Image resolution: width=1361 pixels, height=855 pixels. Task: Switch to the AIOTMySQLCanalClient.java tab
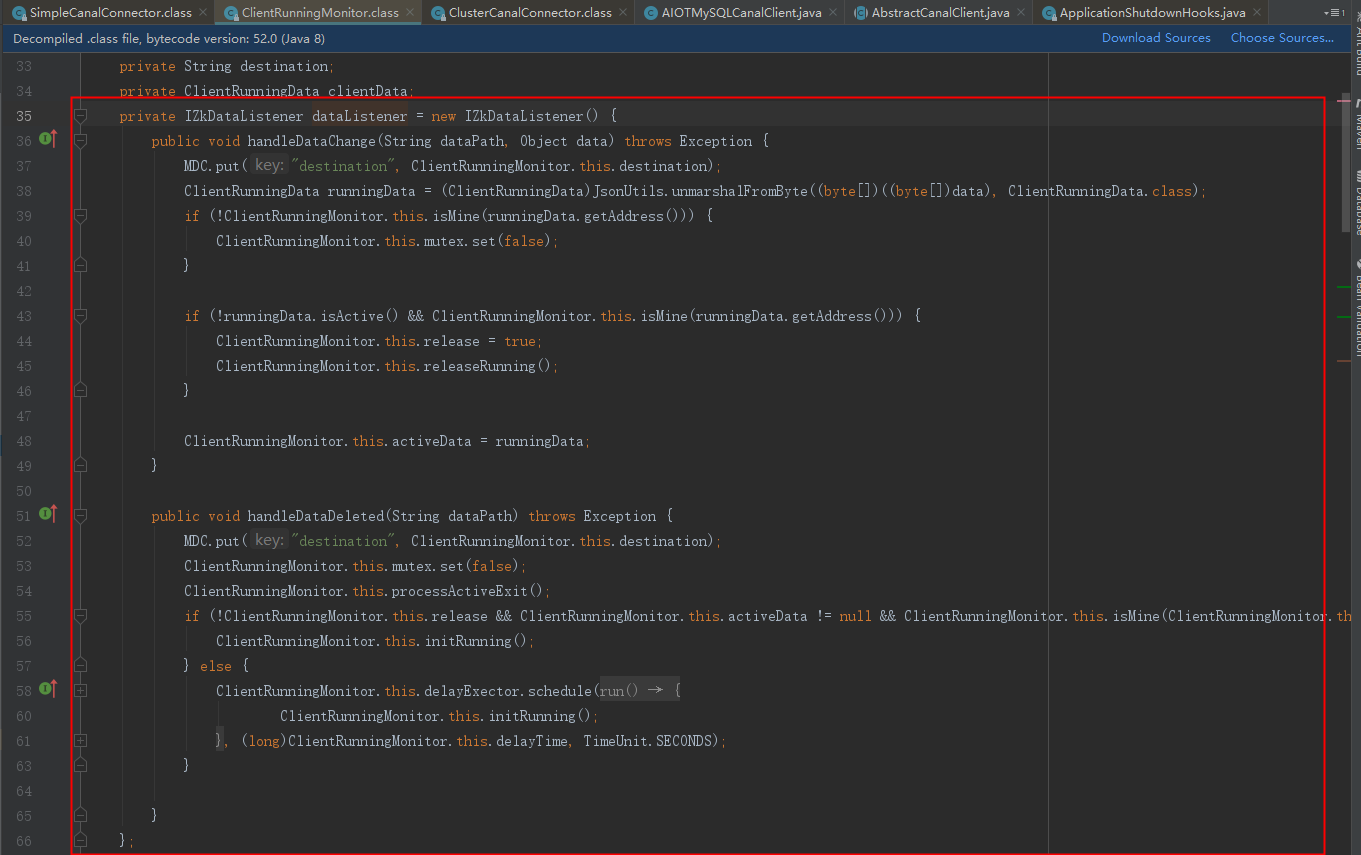[741, 13]
